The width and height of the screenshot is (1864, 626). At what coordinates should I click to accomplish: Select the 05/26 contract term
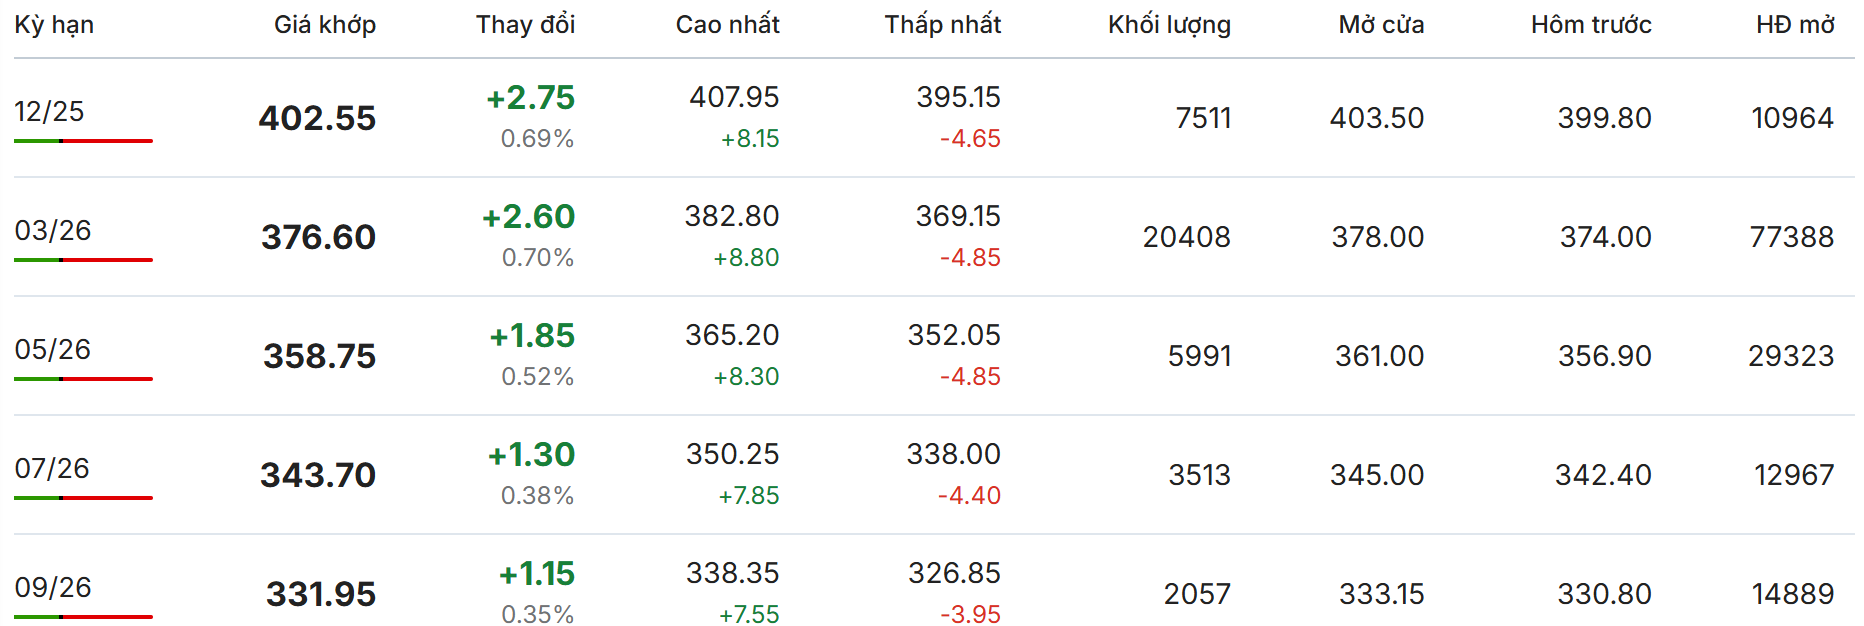coord(52,350)
